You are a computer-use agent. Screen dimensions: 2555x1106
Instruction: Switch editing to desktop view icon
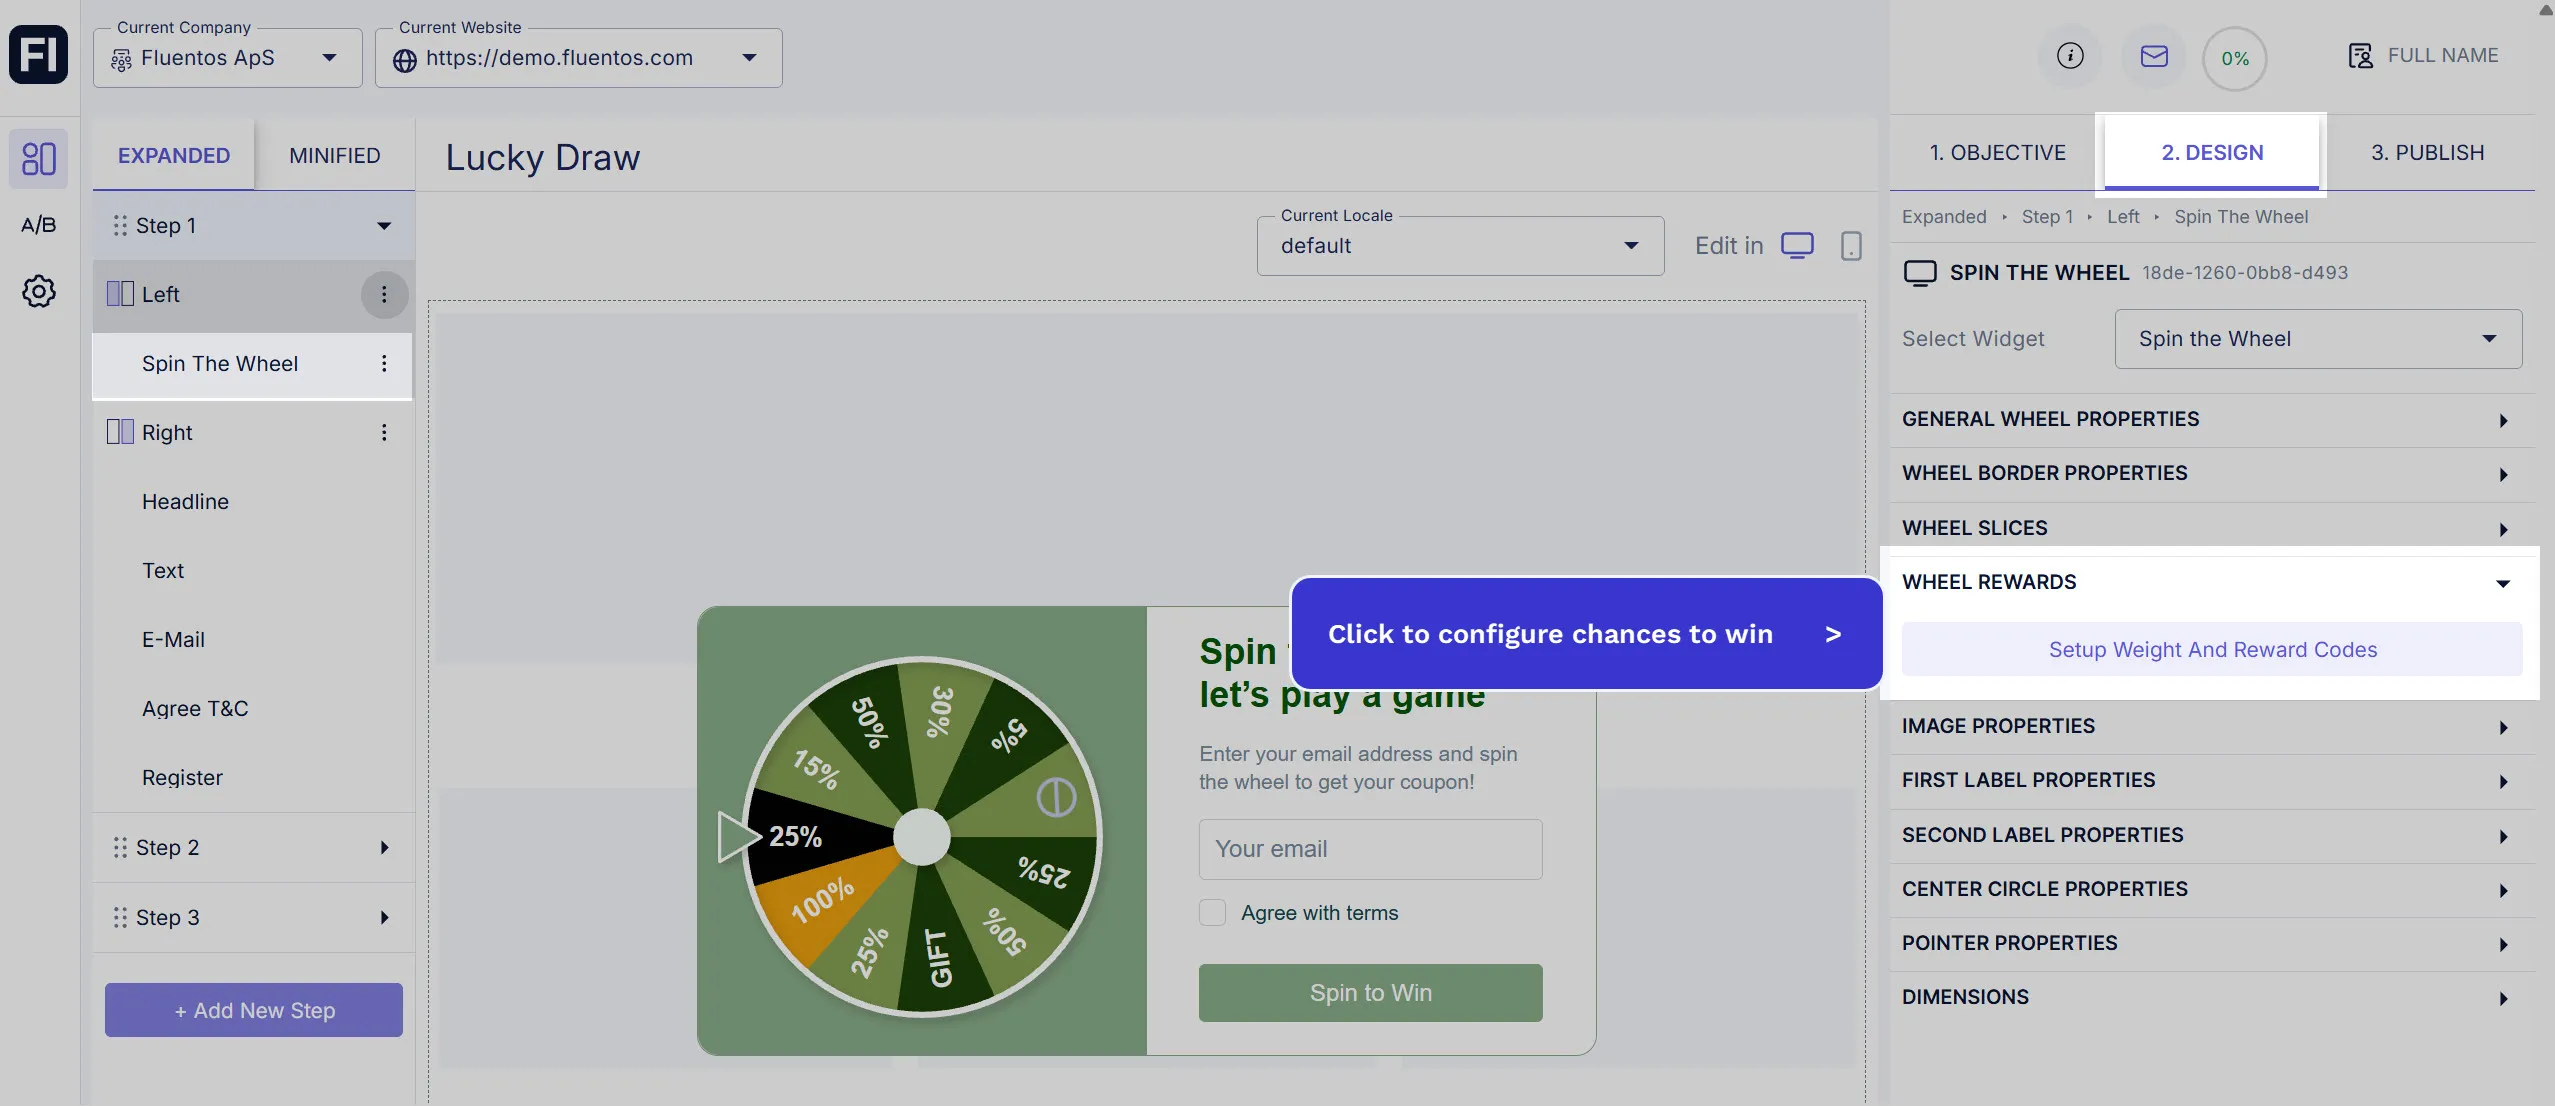pyautogui.click(x=1797, y=245)
